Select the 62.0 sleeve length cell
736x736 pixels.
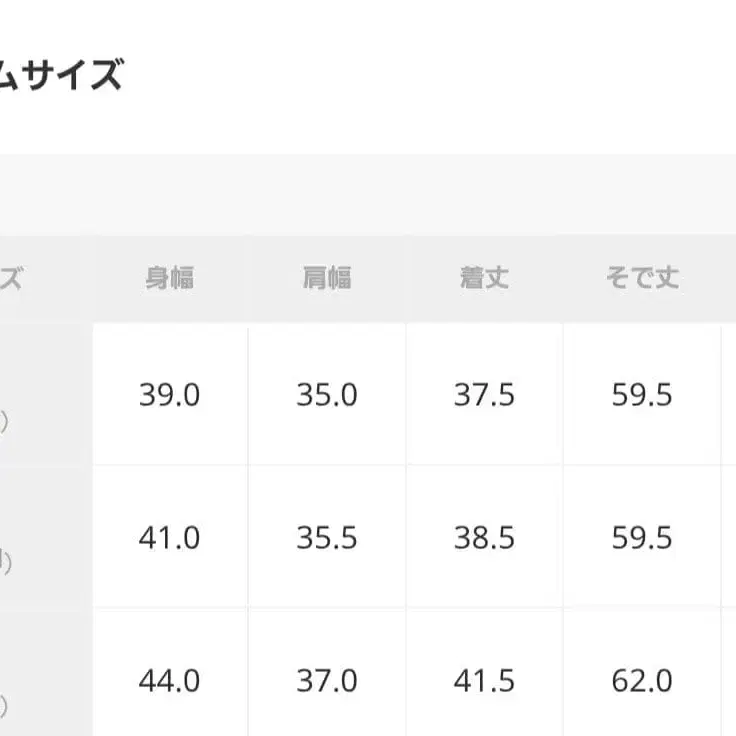tap(642, 682)
